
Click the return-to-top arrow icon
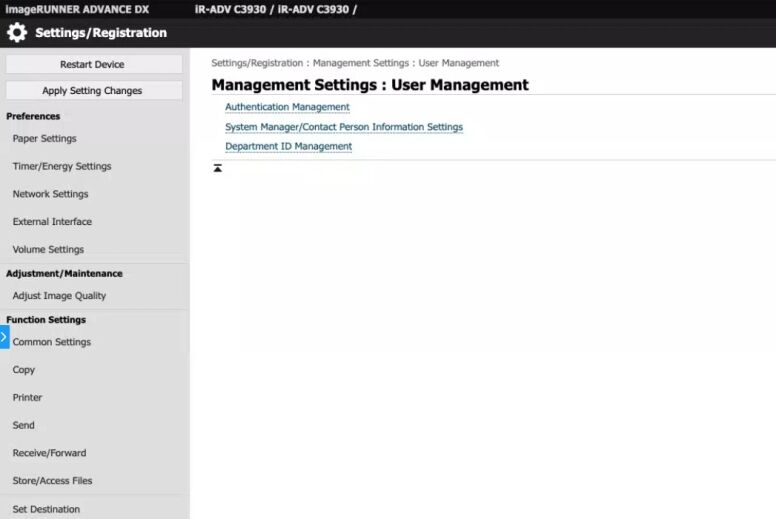[218, 169]
